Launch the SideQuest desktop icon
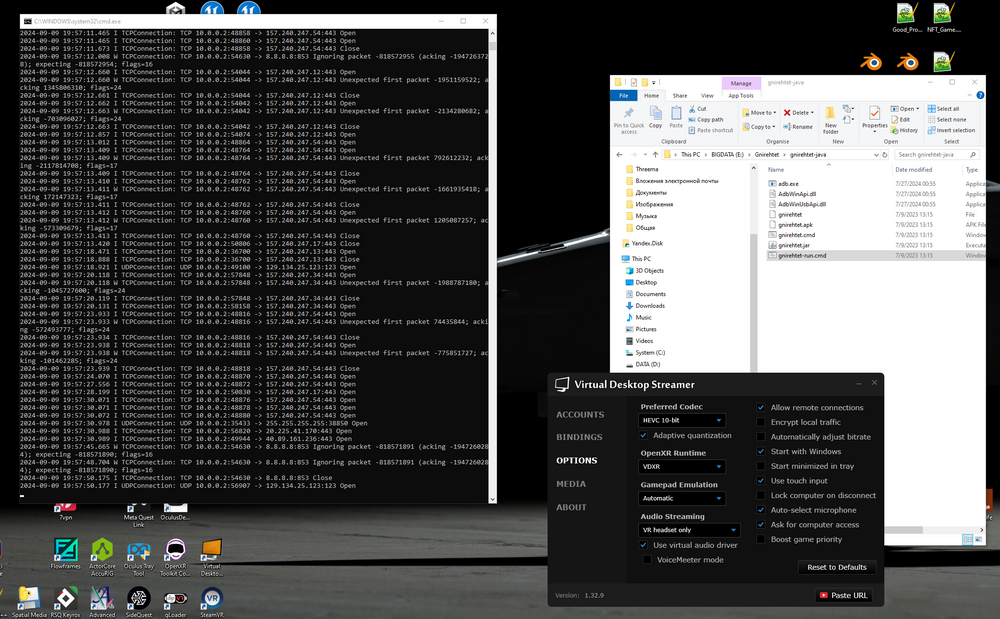 [139, 598]
